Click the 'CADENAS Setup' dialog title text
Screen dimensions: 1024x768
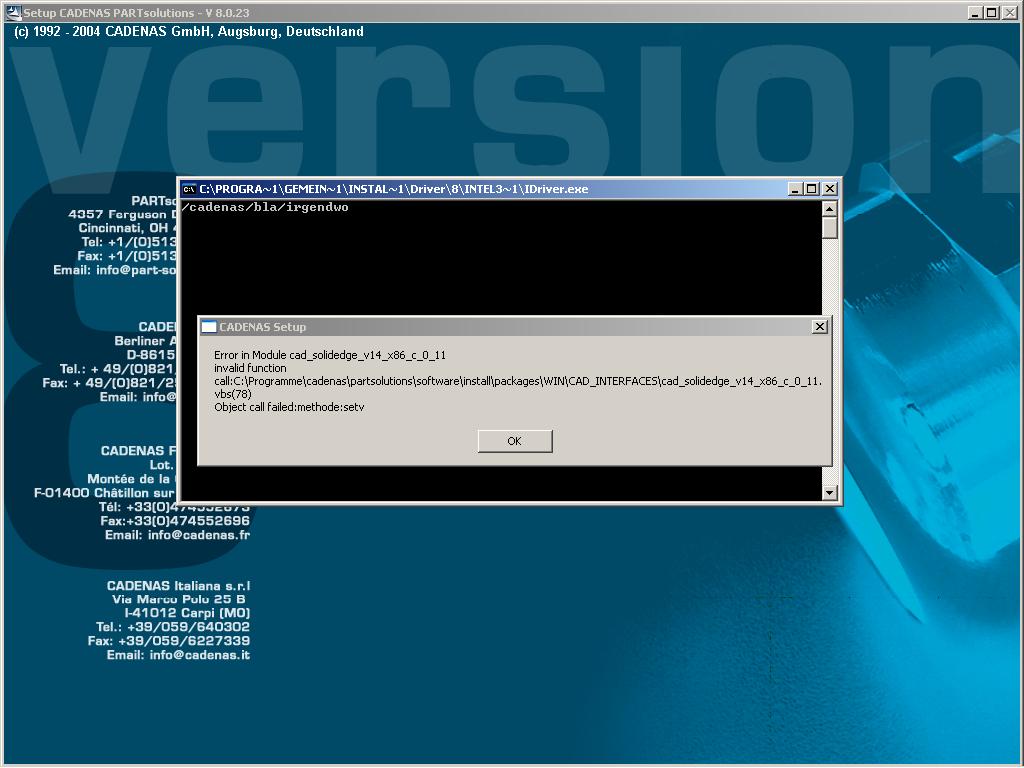(x=263, y=327)
